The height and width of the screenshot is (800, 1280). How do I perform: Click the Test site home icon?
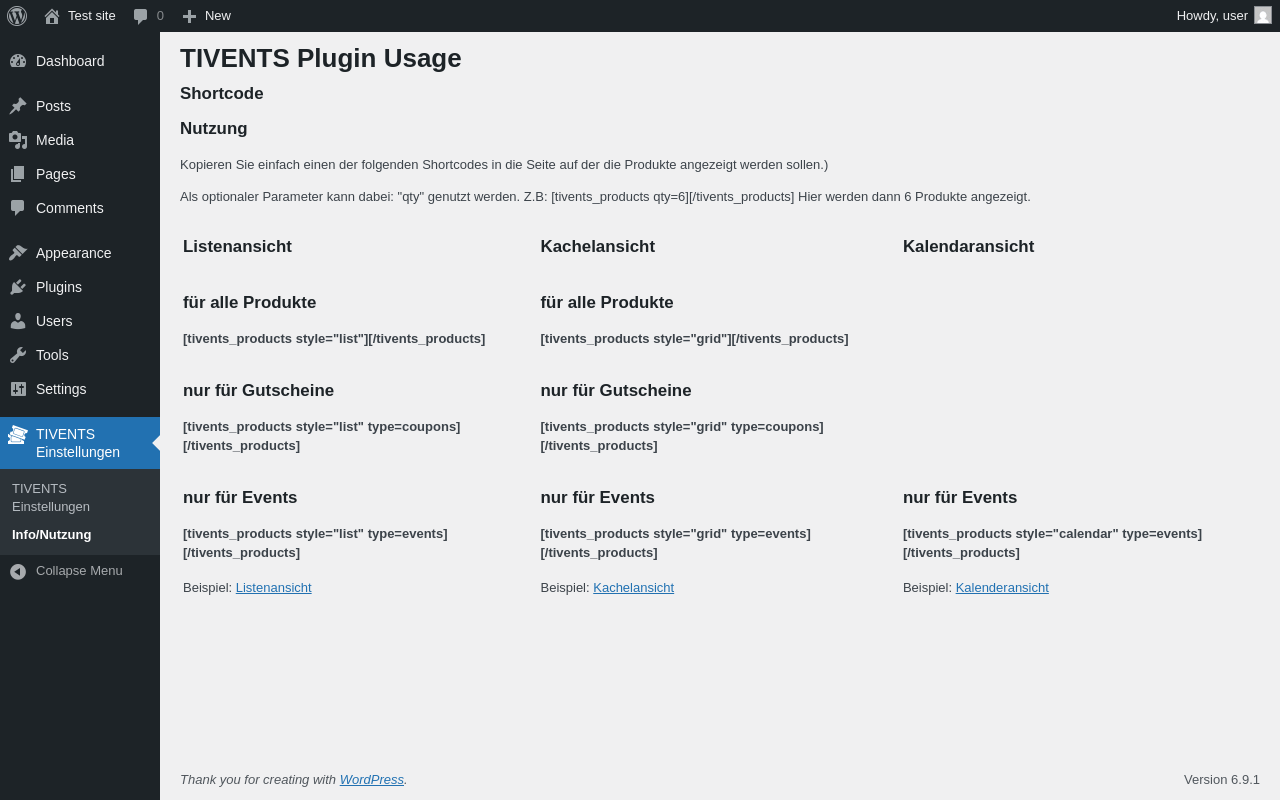coord(52,16)
